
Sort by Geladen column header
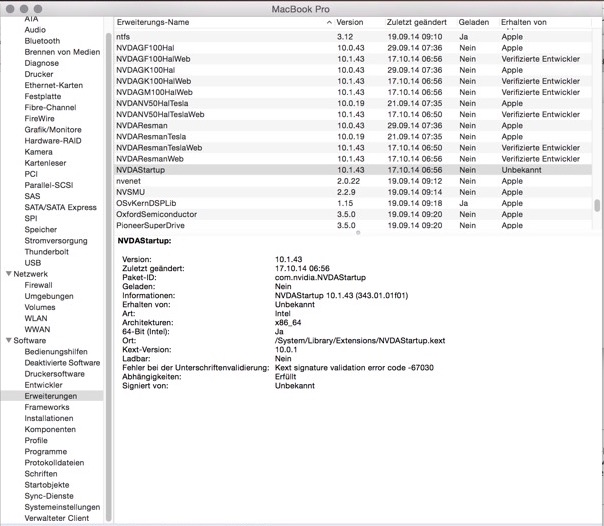point(473,22)
